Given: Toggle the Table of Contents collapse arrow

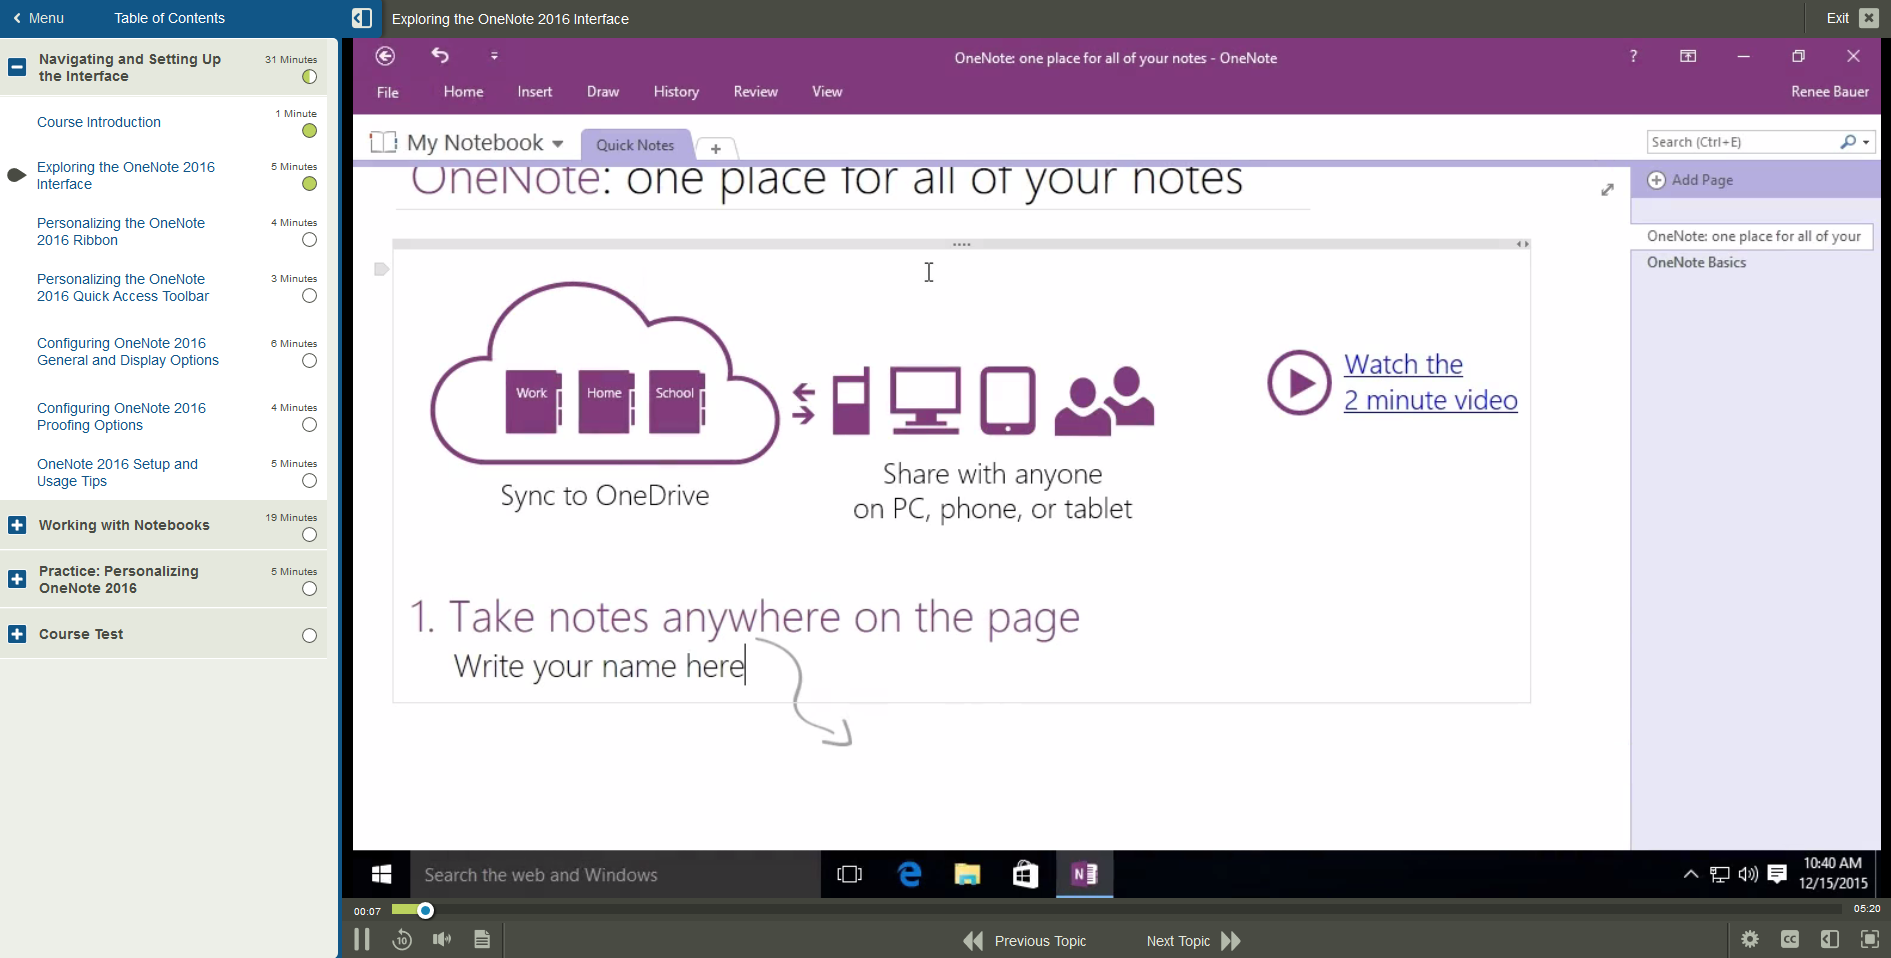Looking at the screenshot, I should tap(362, 18).
